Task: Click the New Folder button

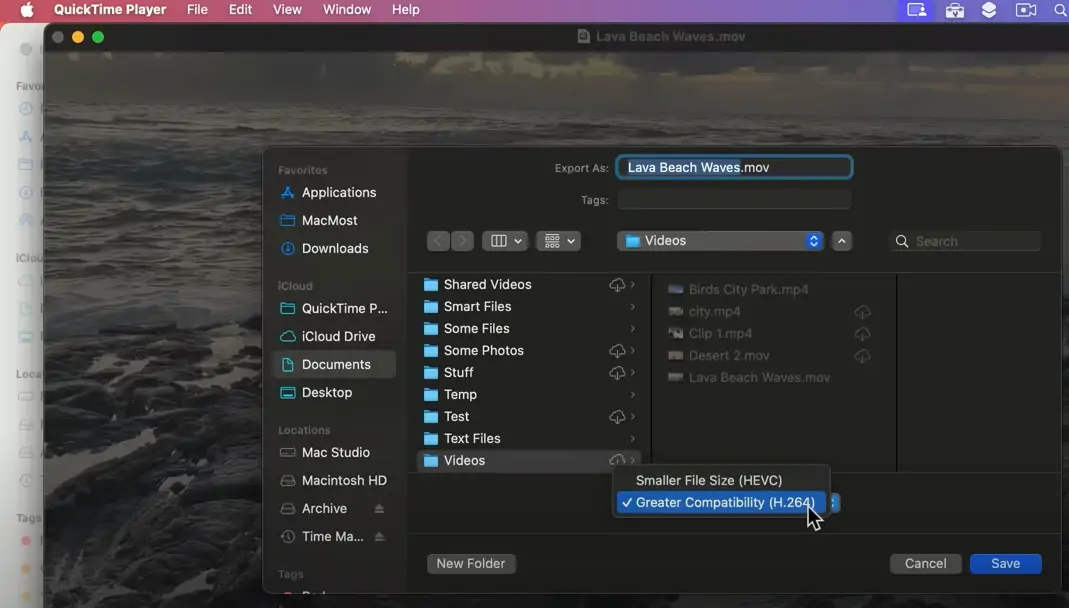Action: point(471,564)
